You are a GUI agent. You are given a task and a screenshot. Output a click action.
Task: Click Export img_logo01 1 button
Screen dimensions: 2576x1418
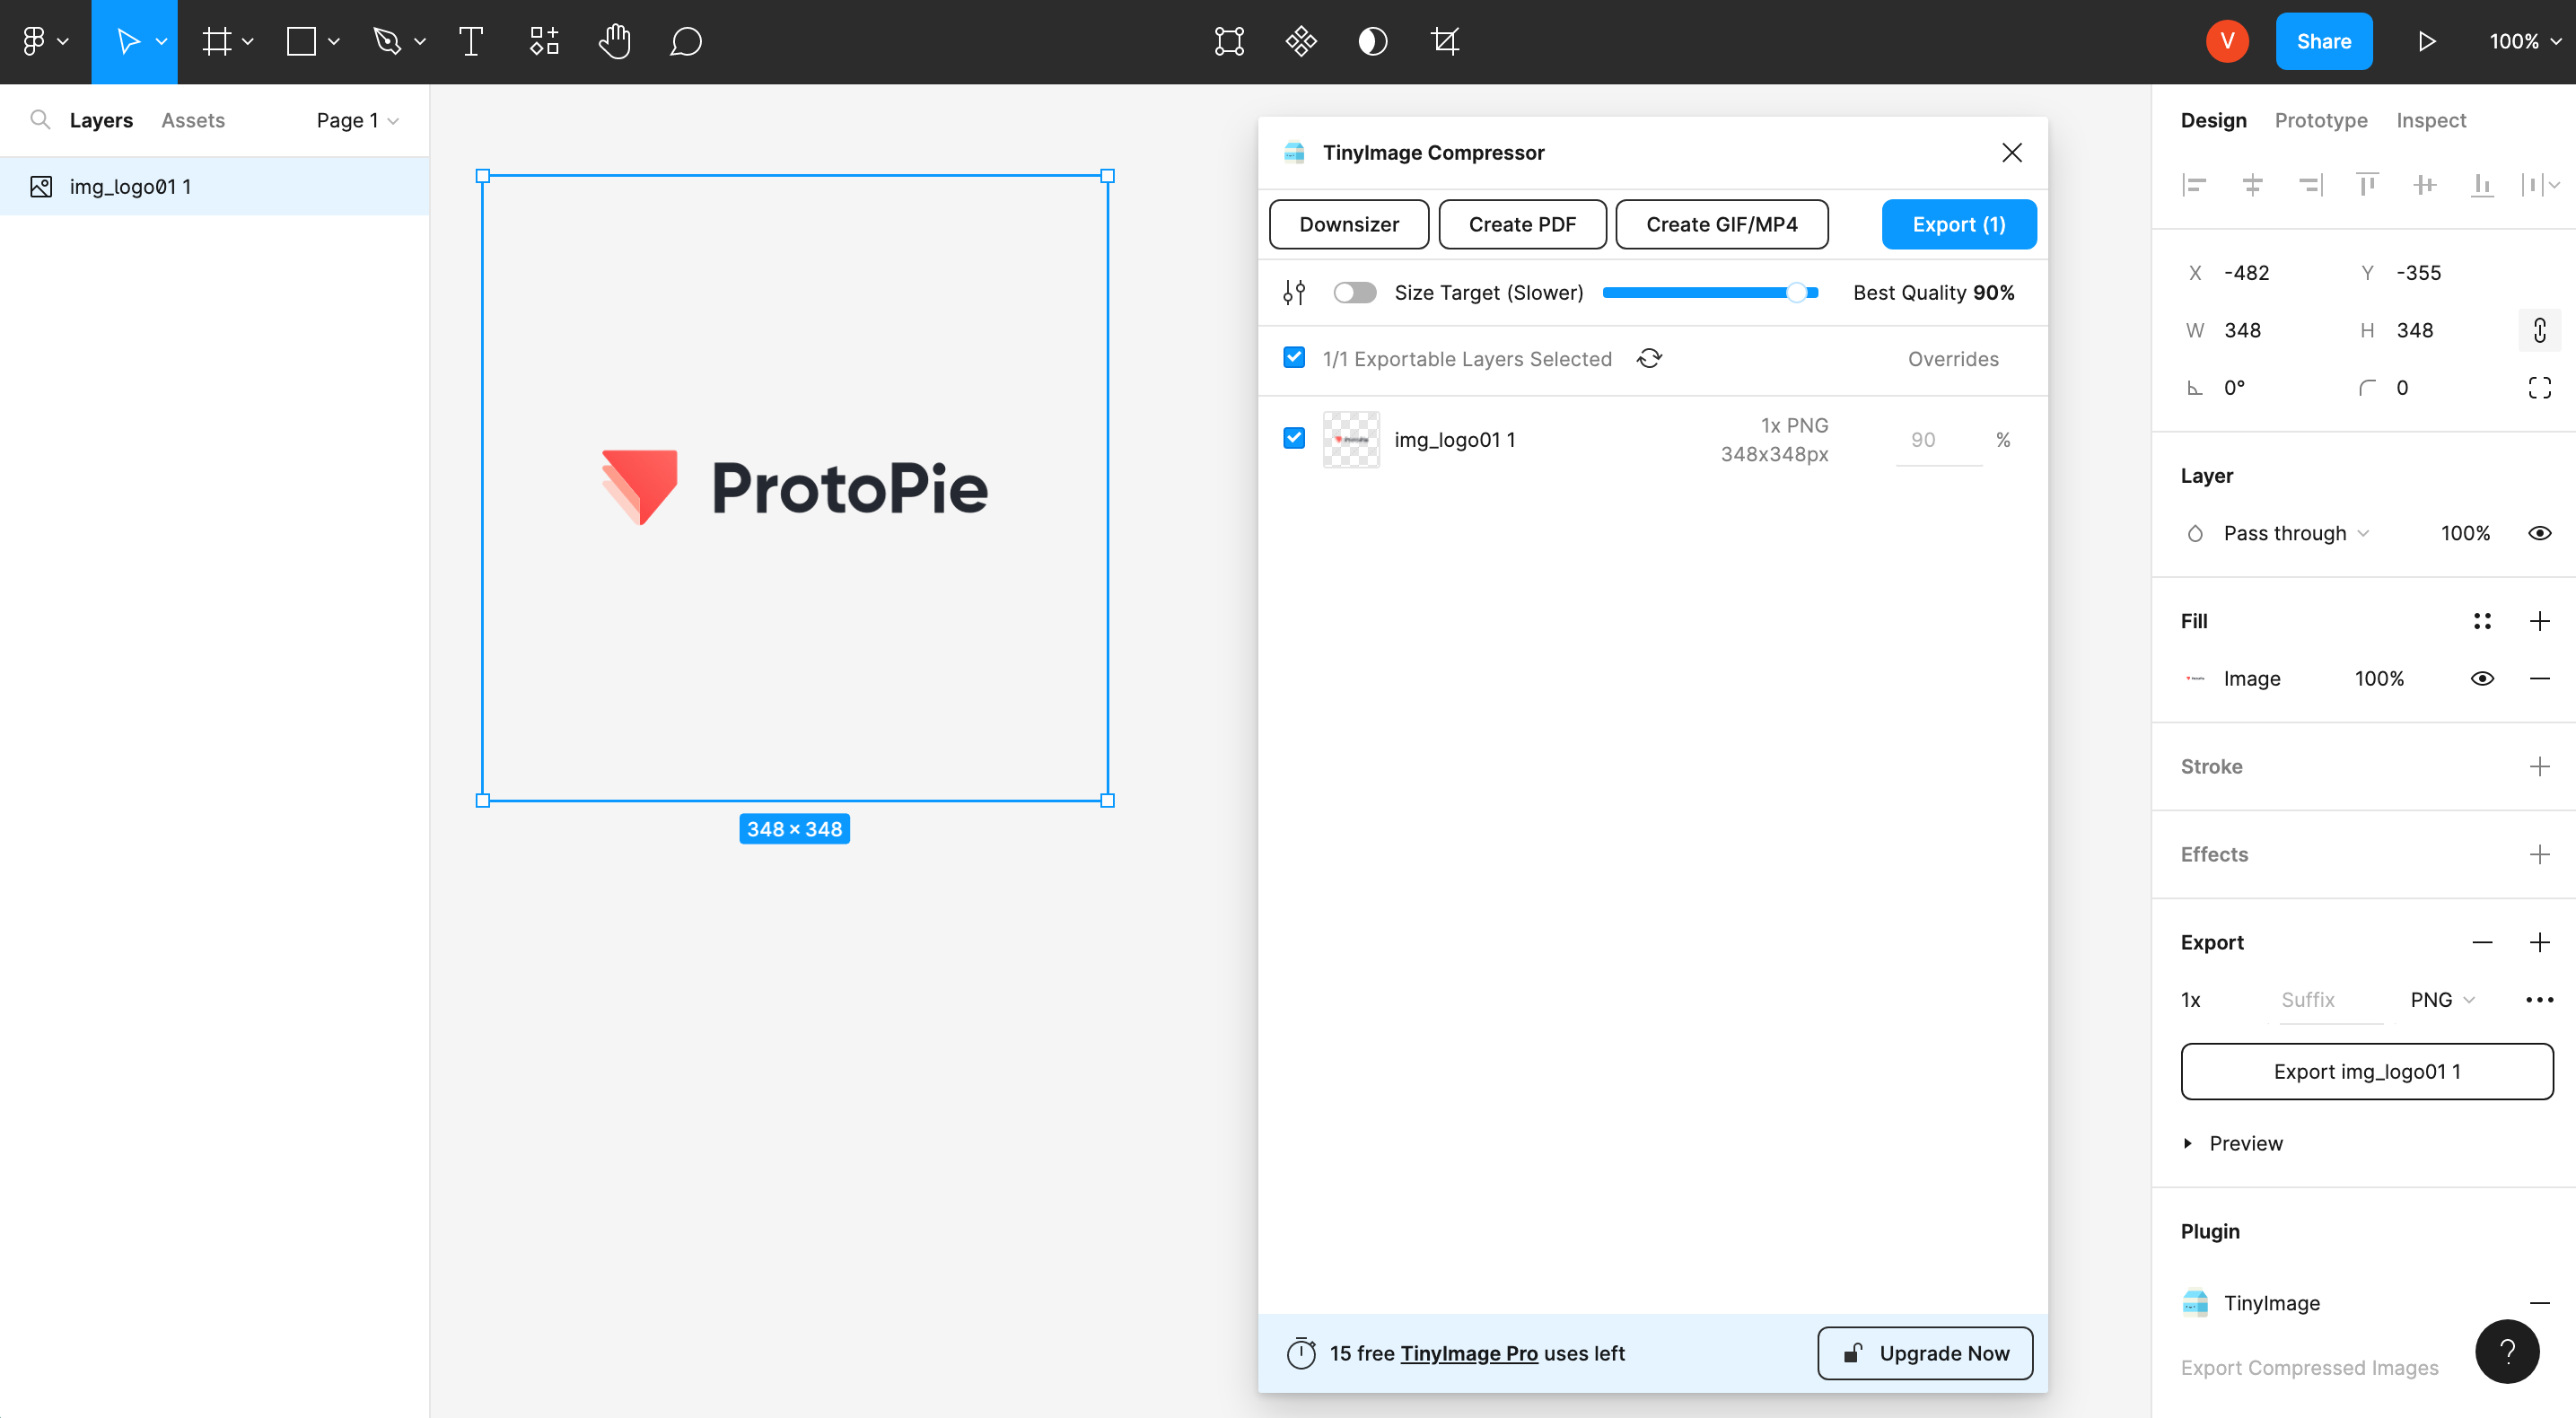(2367, 1071)
